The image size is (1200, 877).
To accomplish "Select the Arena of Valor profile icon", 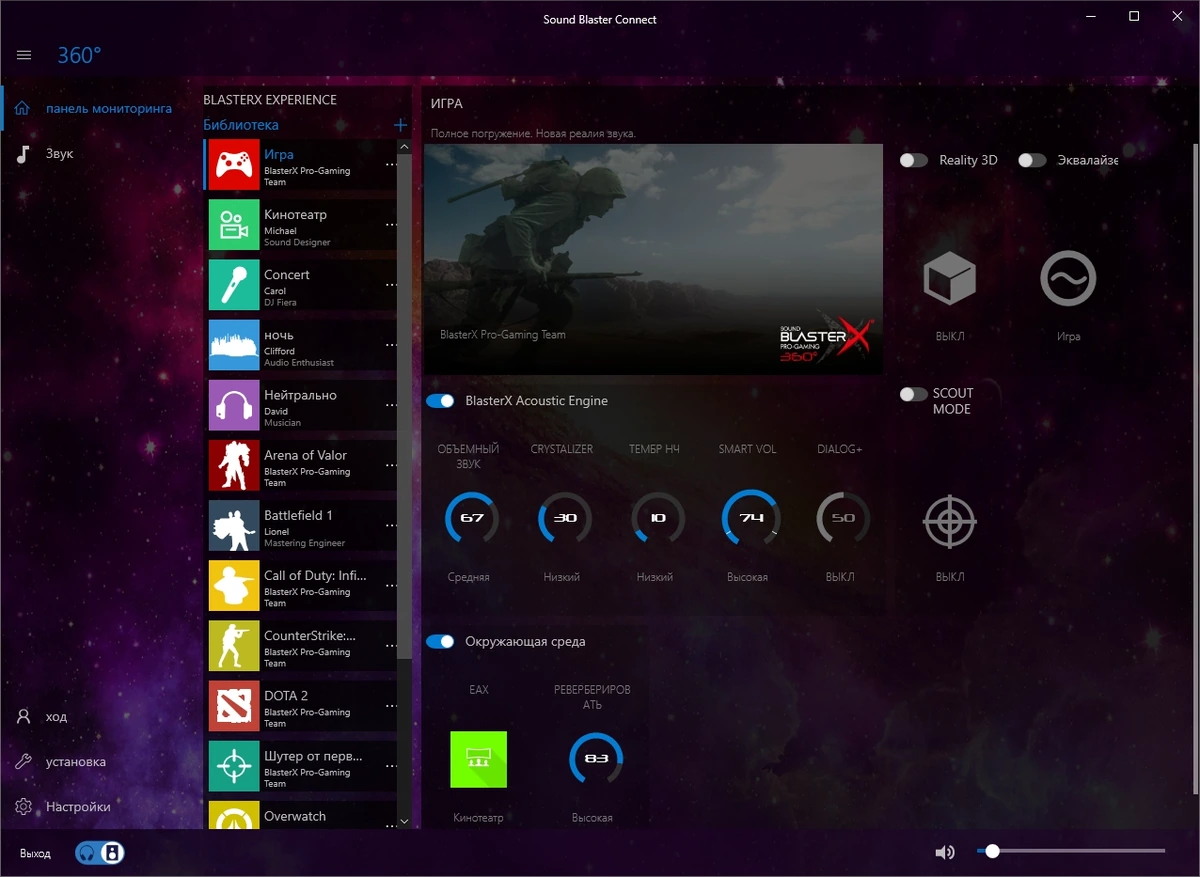I will pyautogui.click(x=234, y=465).
